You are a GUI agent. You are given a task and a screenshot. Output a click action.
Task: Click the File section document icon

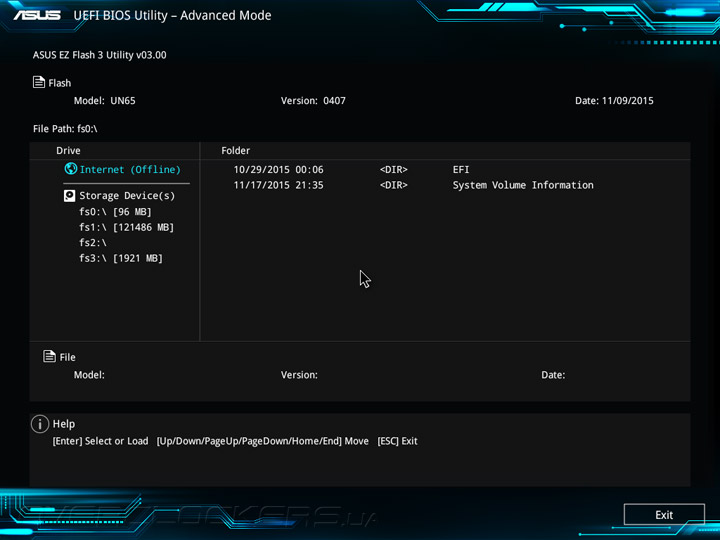click(x=50, y=356)
